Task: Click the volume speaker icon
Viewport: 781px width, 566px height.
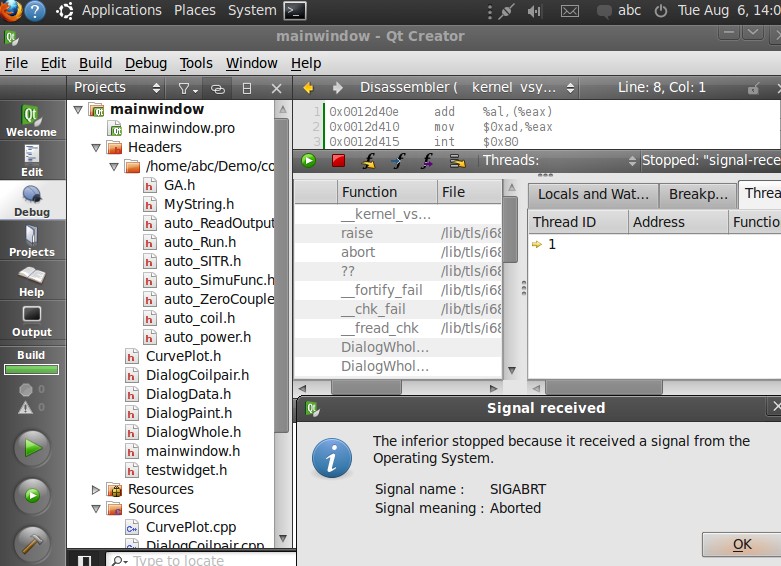Action: [534, 10]
